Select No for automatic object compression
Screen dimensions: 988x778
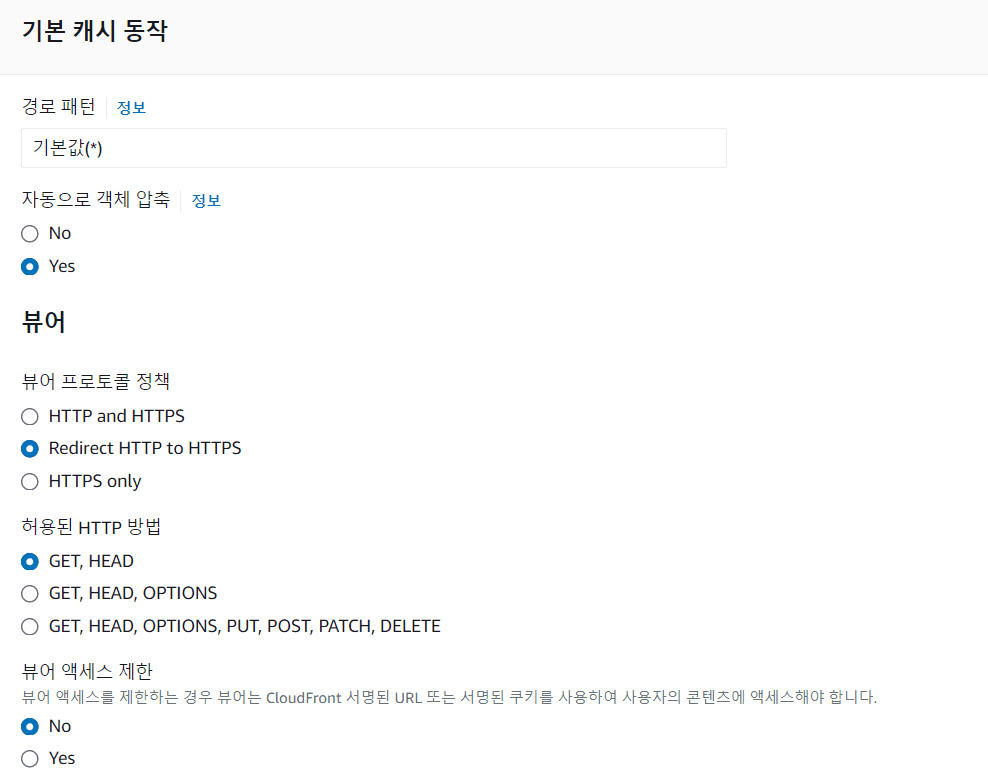(30, 233)
